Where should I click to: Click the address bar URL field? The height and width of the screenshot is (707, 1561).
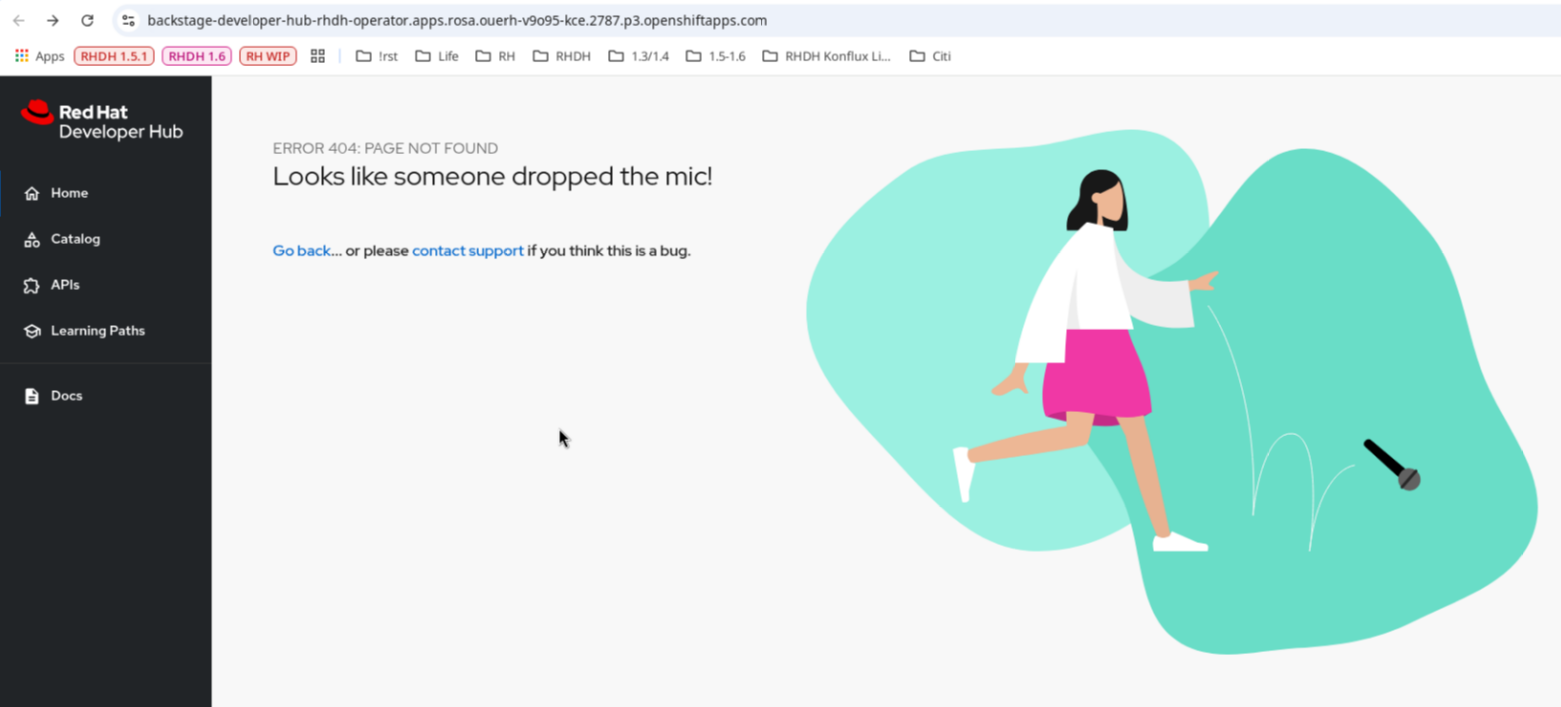[457, 20]
